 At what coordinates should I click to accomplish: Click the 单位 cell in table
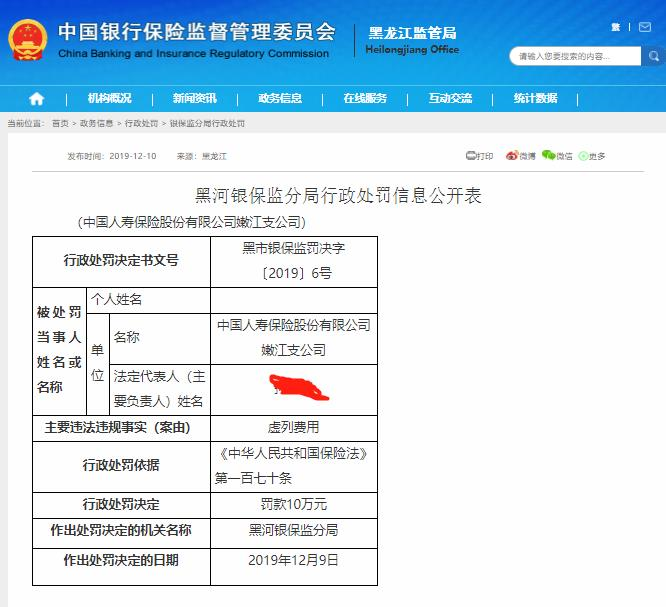[x=98, y=364]
